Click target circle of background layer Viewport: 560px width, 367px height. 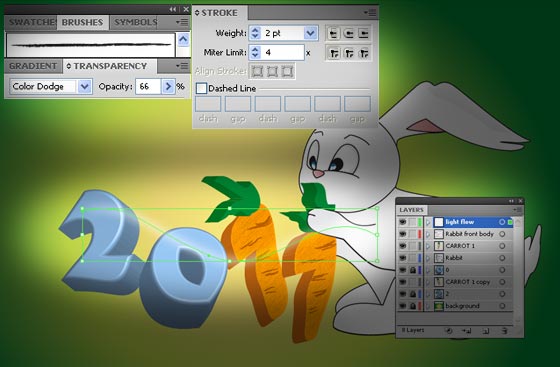coord(502,306)
